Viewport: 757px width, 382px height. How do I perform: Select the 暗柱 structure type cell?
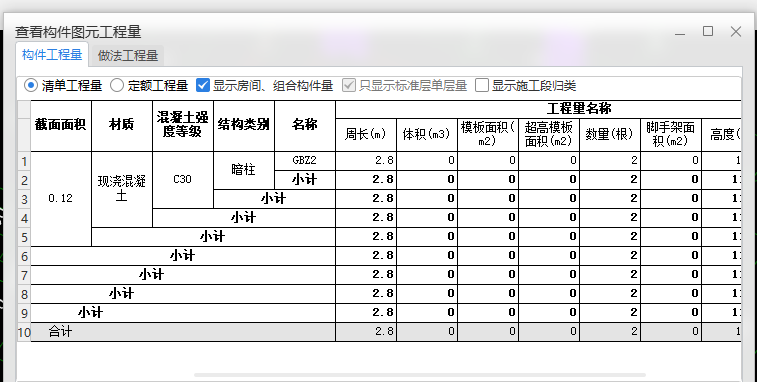tap(244, 170)
